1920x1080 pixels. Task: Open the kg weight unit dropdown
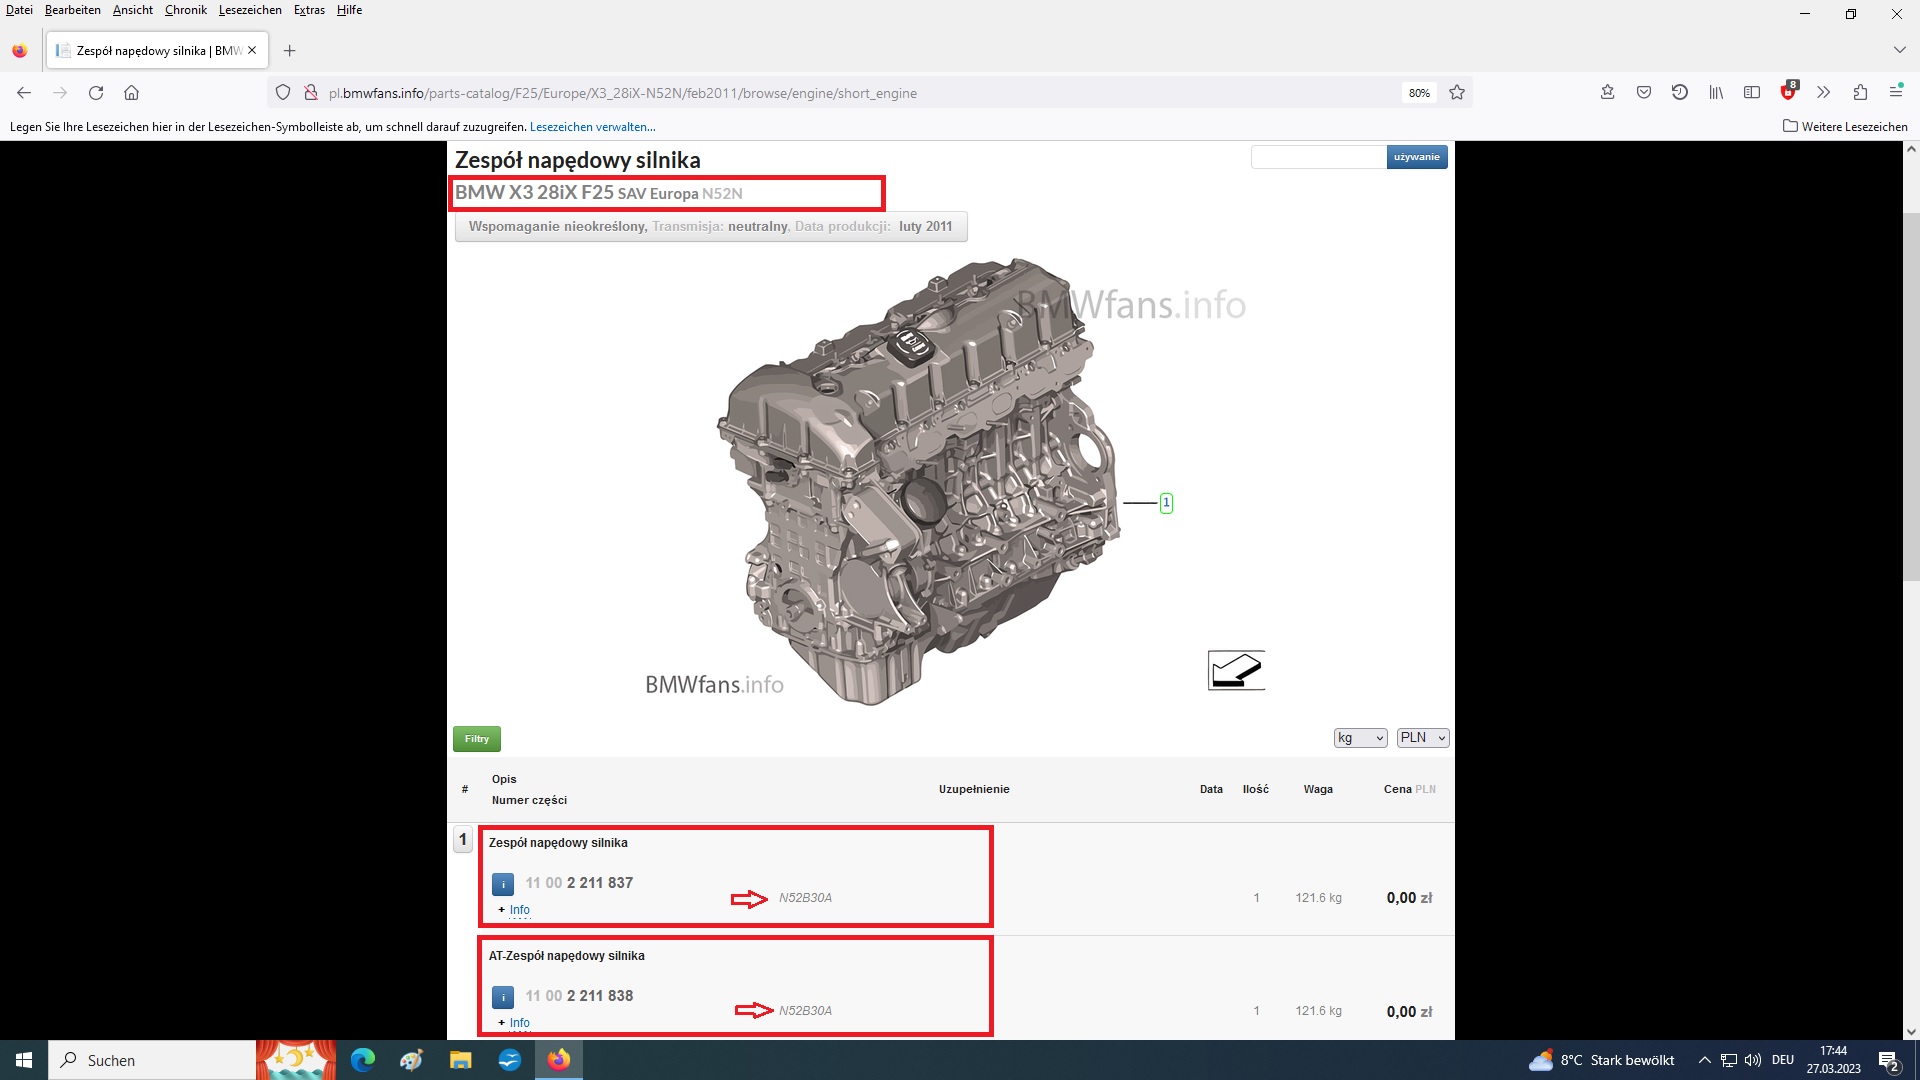click(1361, 738)
